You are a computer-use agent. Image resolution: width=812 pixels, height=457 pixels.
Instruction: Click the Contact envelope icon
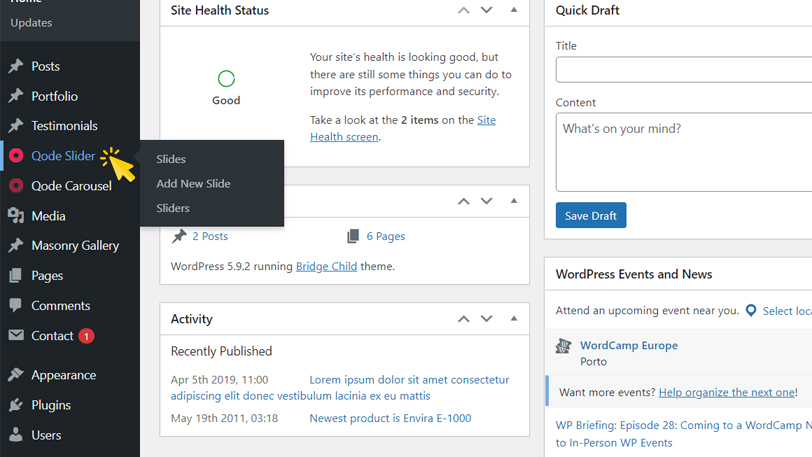tap(16, 336)
